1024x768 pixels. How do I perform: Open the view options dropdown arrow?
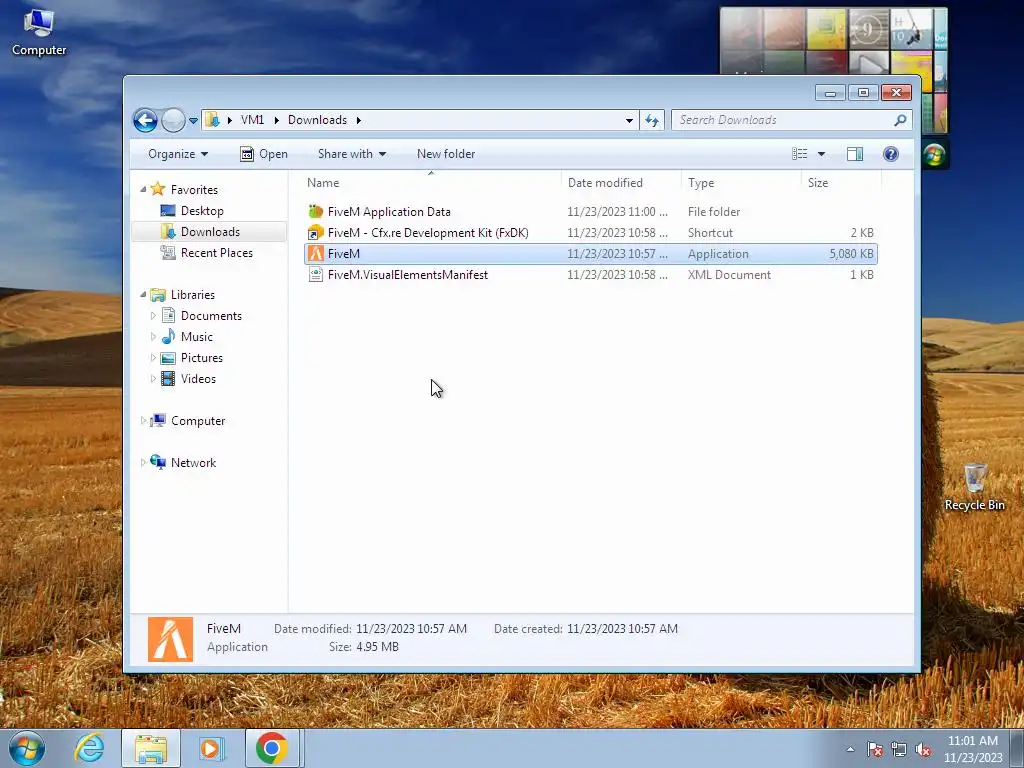tap(822, 154)
